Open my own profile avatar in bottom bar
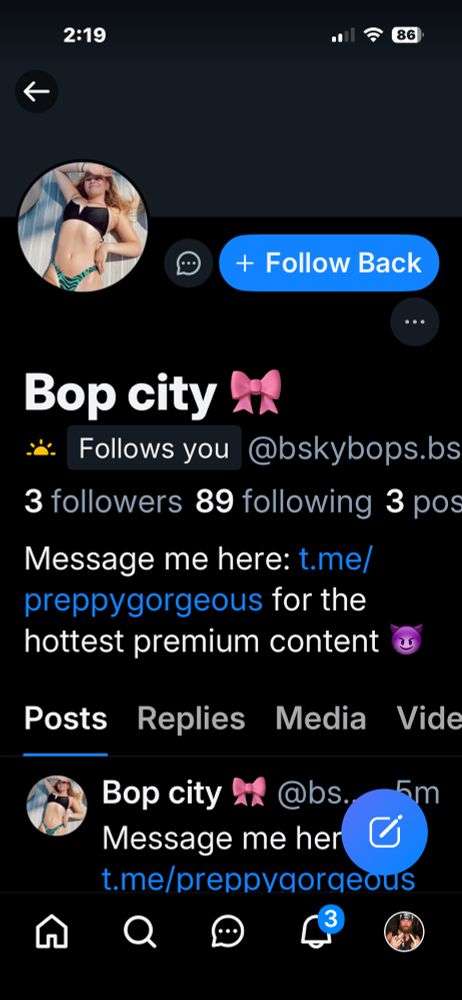The image size is (462, 1000). (x=404, y=932)
